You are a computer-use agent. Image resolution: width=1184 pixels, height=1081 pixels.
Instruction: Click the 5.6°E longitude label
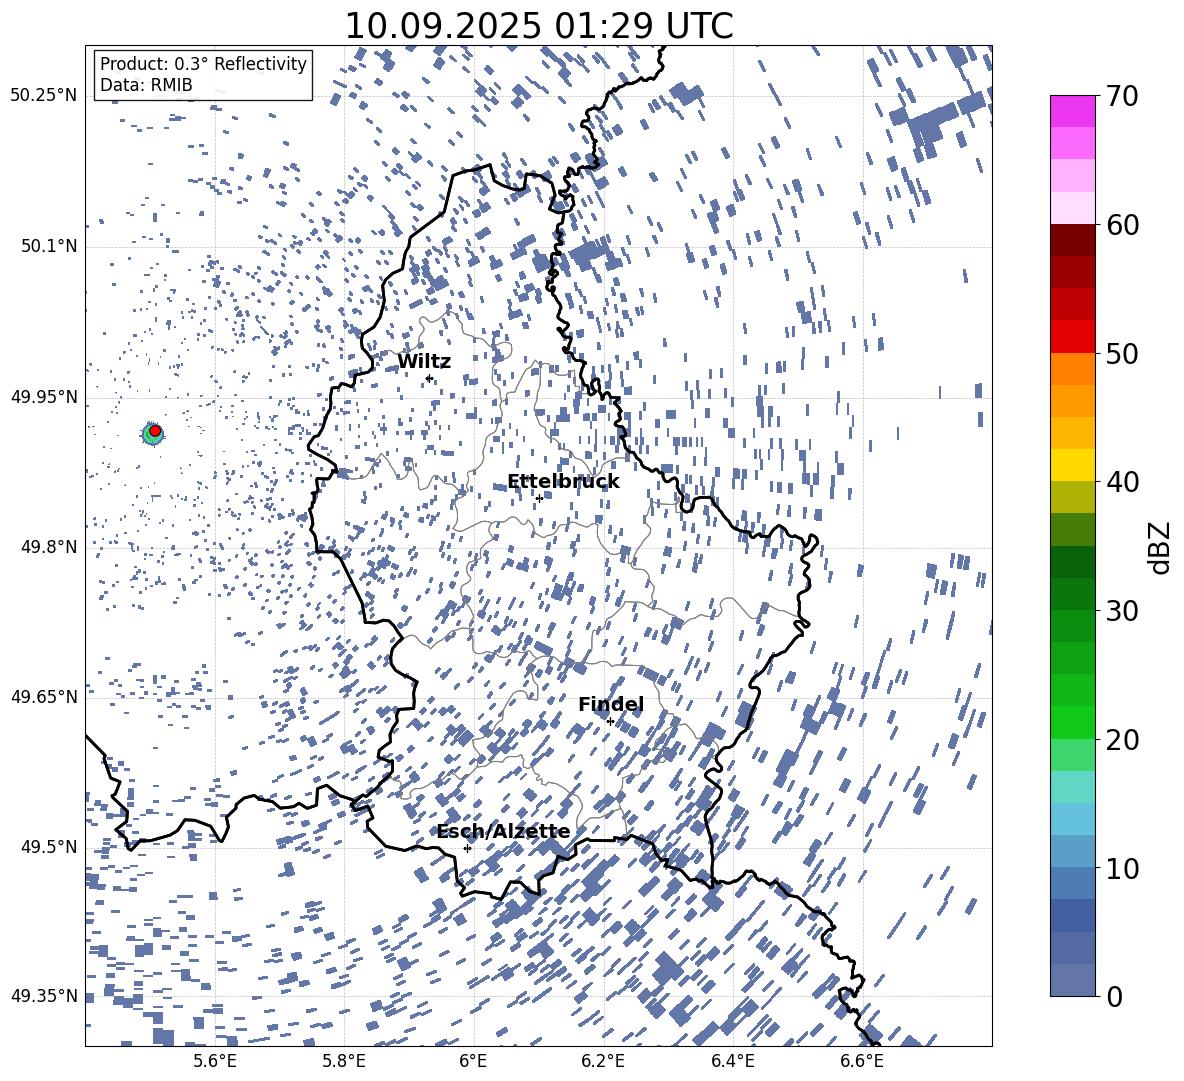(x=215, y=1061)
